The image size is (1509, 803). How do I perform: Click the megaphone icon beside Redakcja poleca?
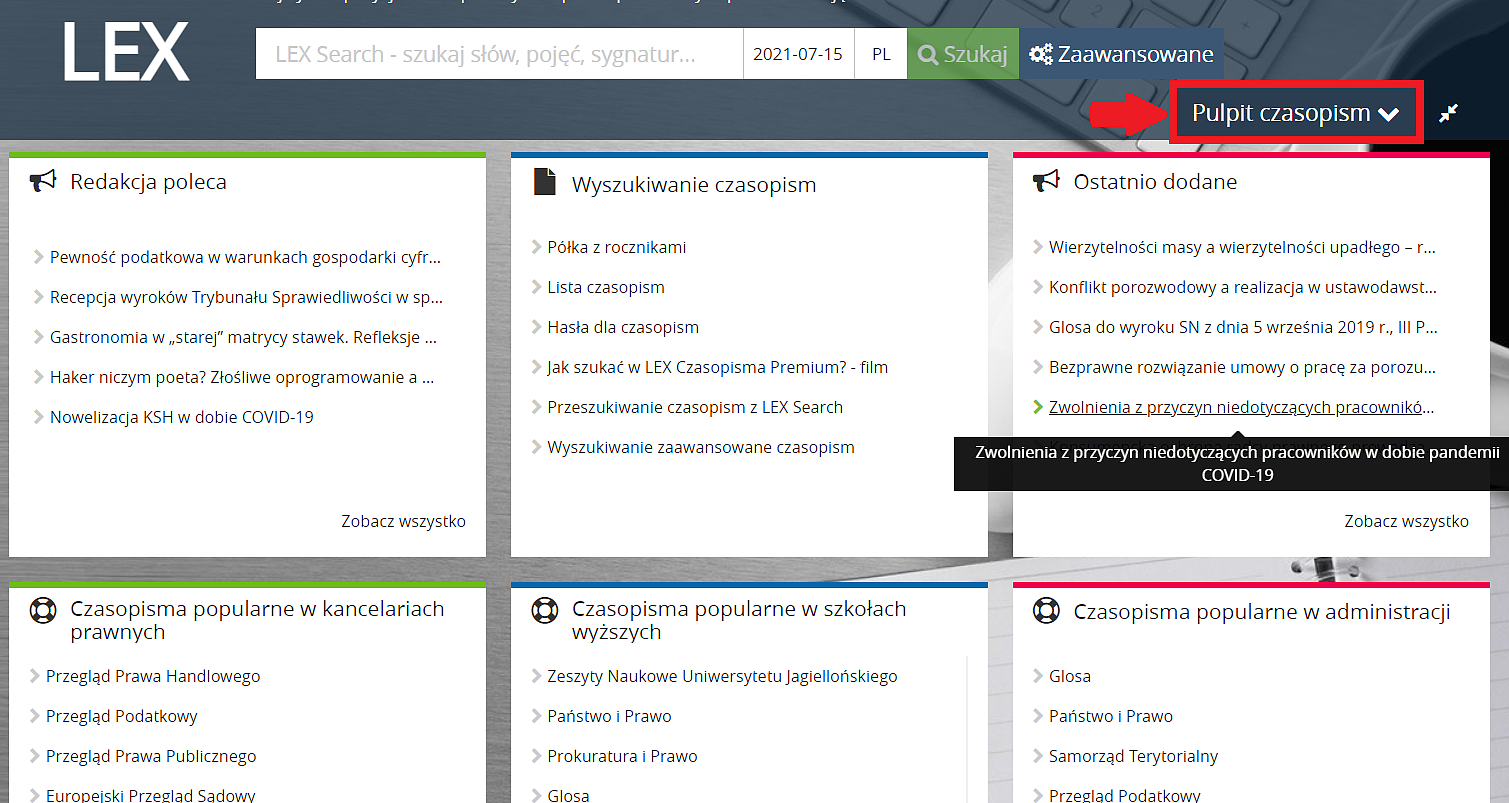coord(43,181)
